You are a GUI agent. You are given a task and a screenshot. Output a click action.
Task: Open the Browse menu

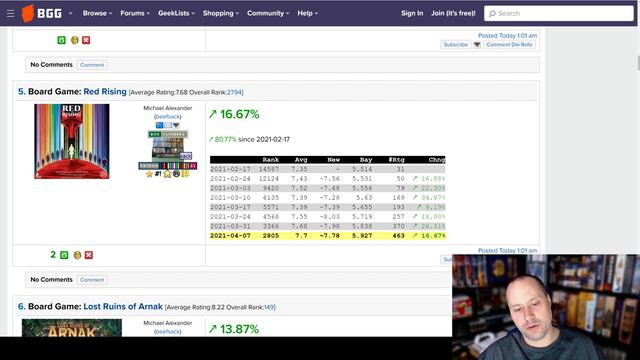97,13
